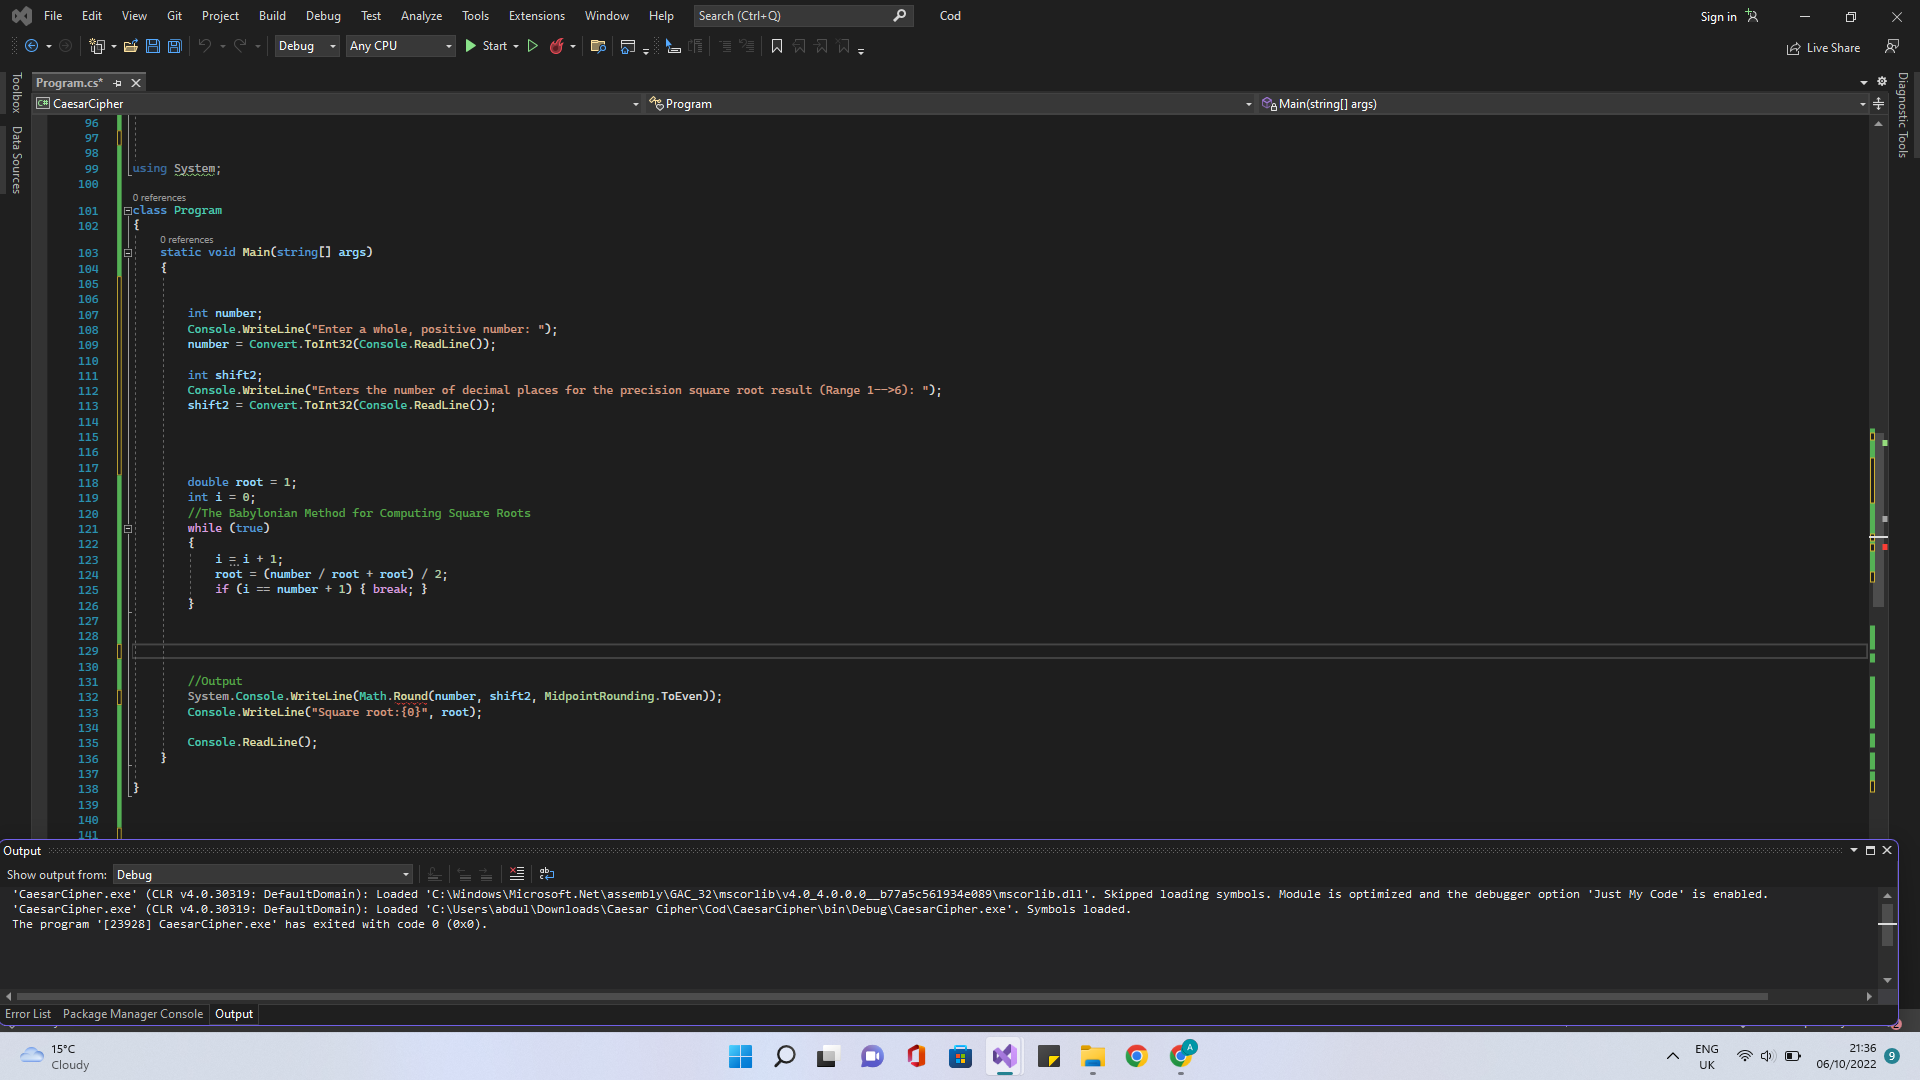Screen dimensions: 1920x1080
Task: Click the Hot Reload flame icon
Action: (x=557, y=46)
